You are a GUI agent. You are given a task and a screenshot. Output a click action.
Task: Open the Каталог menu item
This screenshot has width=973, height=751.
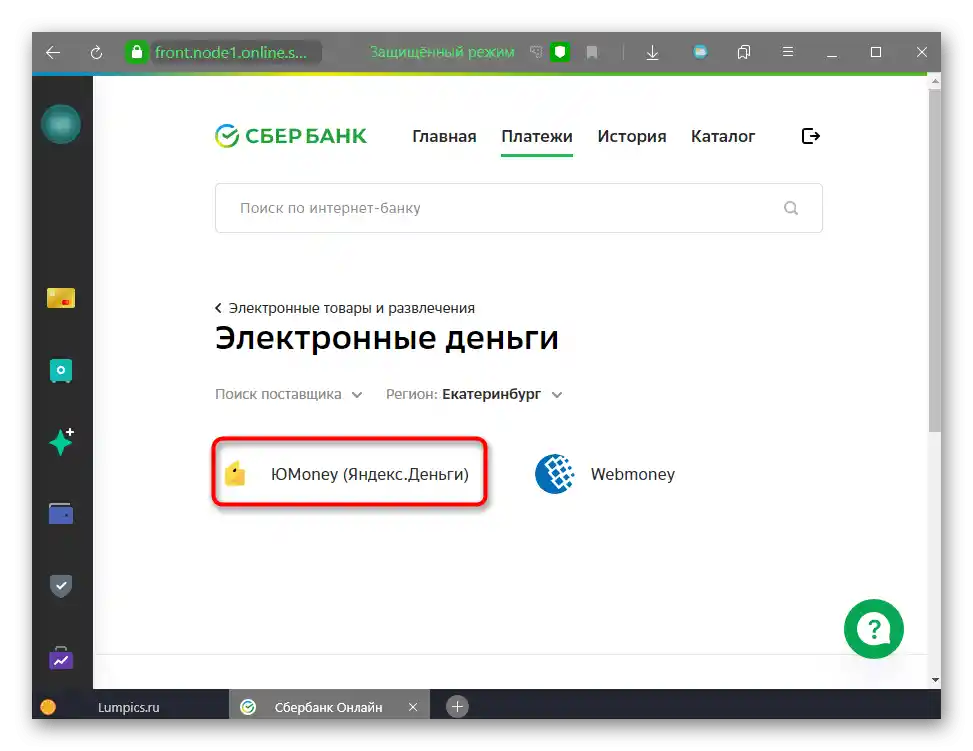723,136
